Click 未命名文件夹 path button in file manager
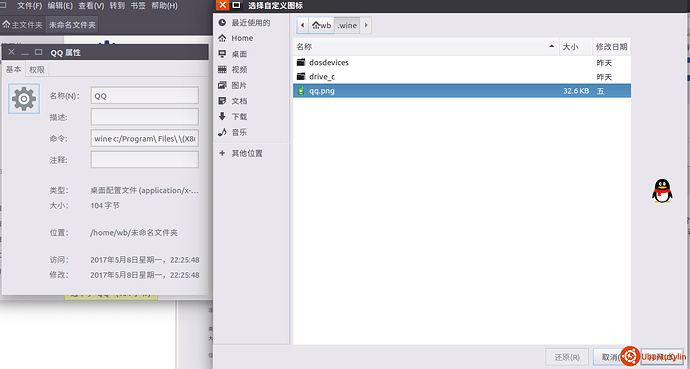Screen dimensions: 690x369 [x=72, y=25]
